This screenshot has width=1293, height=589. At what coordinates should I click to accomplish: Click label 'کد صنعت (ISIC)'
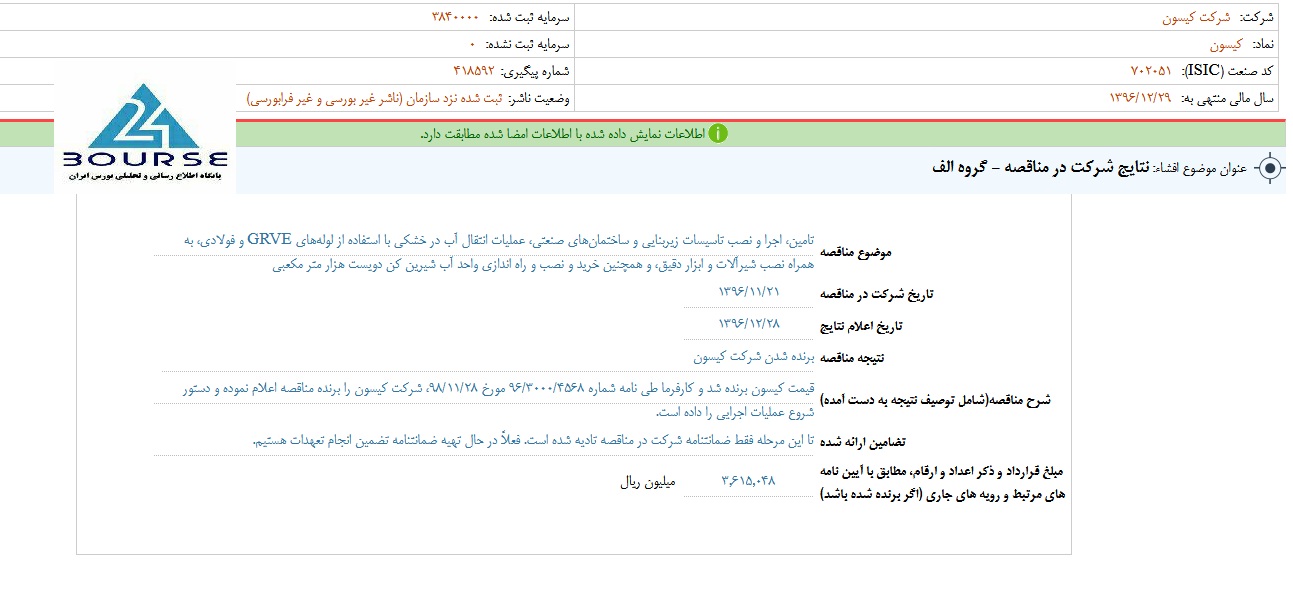(x=1229, y=71)
